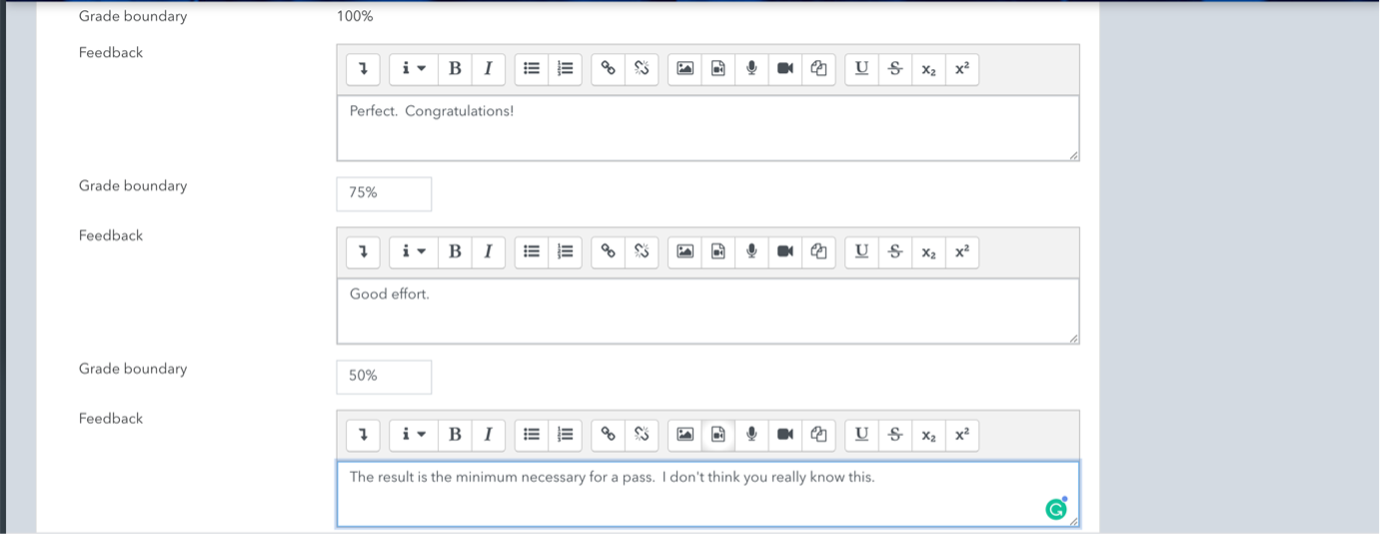Open paragraph styles in 'Perfect. Congratulations!' editor
The height and width of the screenshot is (537, 1384).
413,69
